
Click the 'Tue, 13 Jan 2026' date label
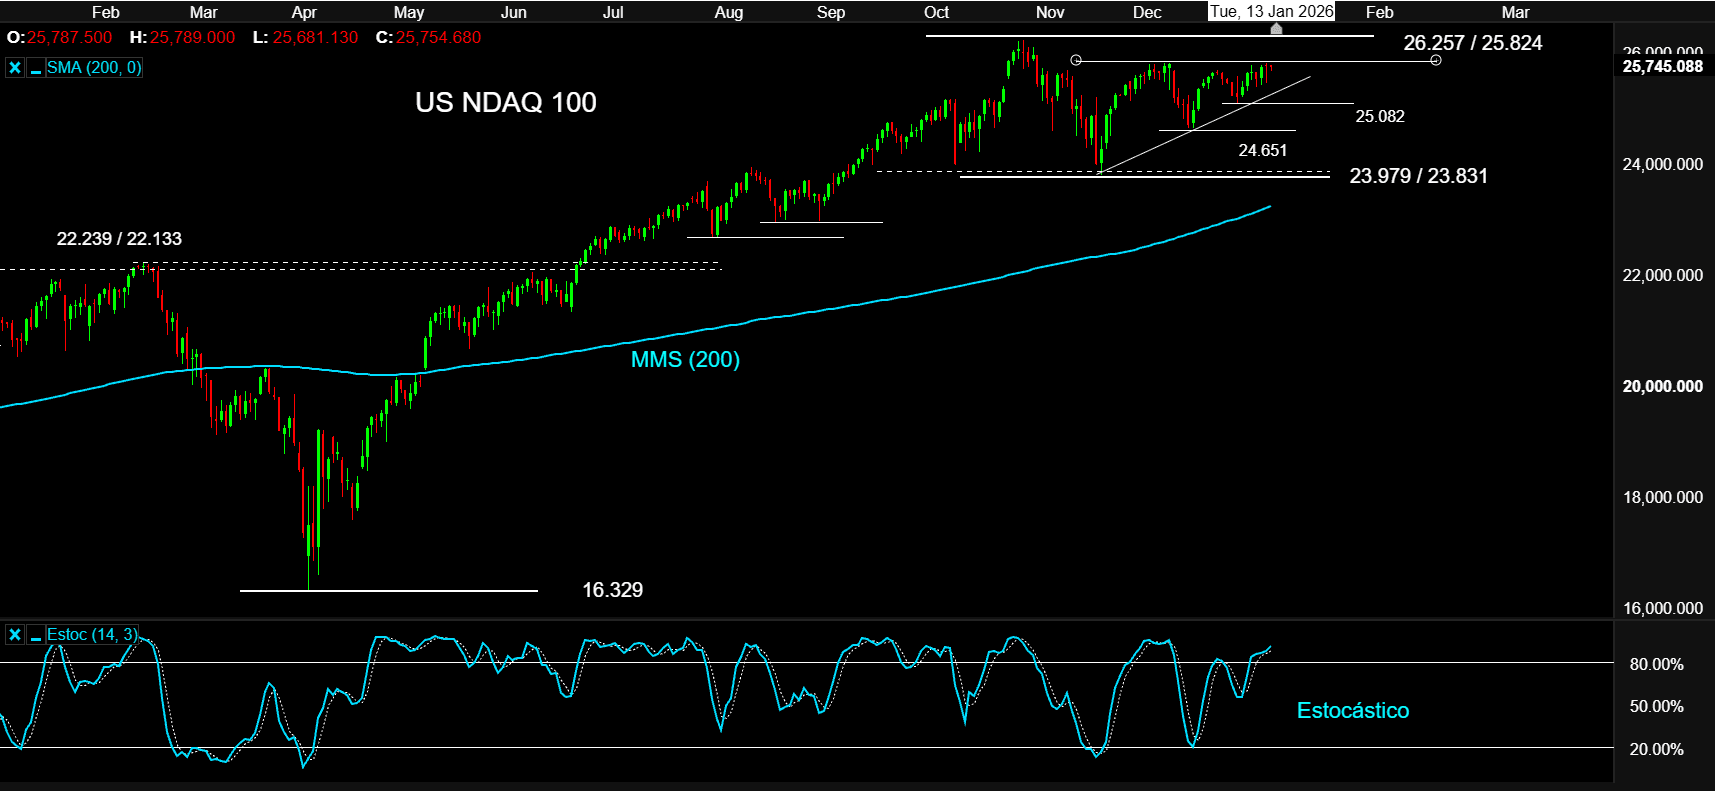(1272, 11)
